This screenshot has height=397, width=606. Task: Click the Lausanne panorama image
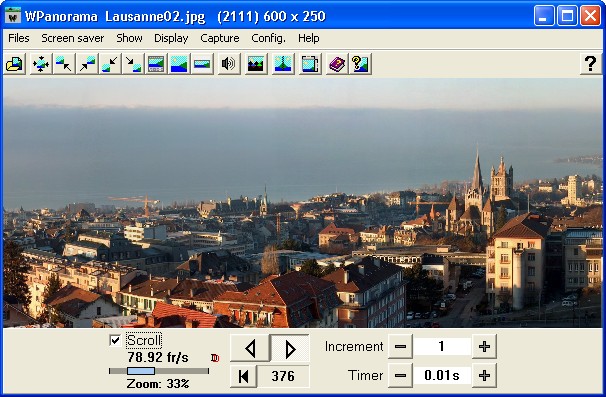point(303,203)
